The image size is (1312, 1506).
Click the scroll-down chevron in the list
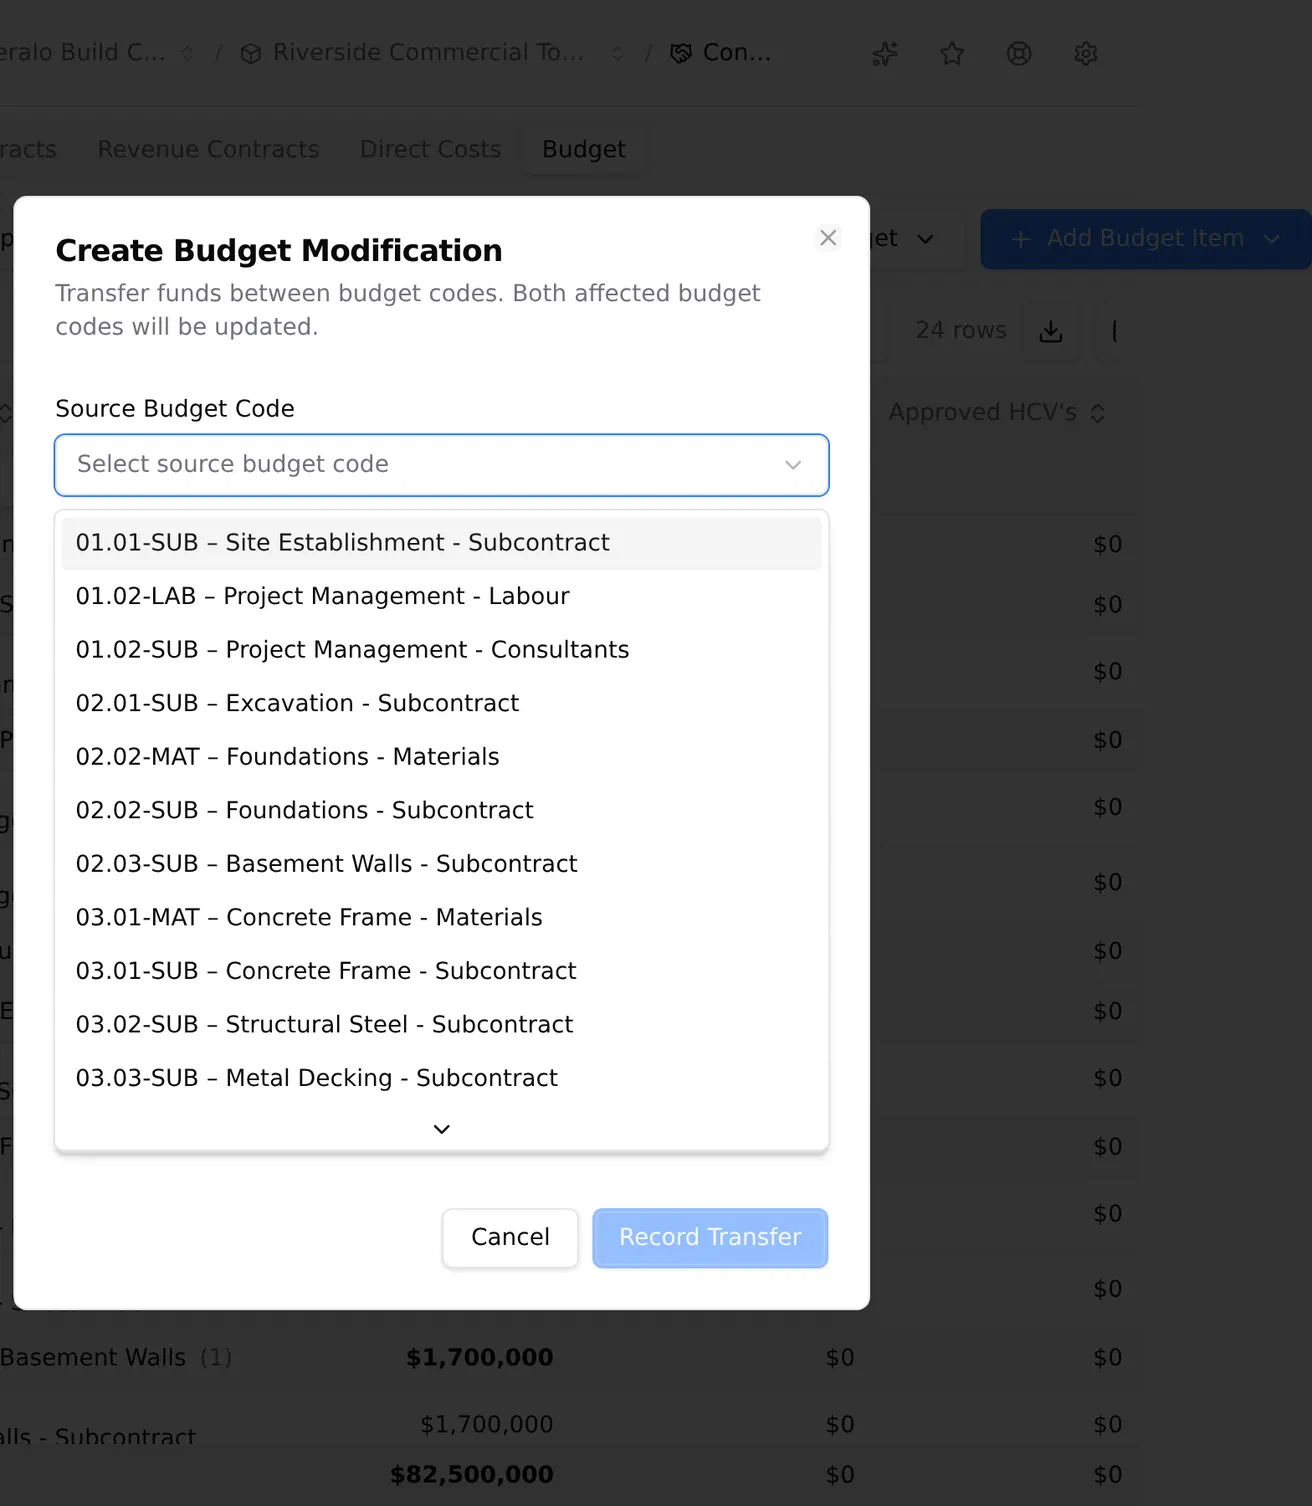tap(441, 1129)
